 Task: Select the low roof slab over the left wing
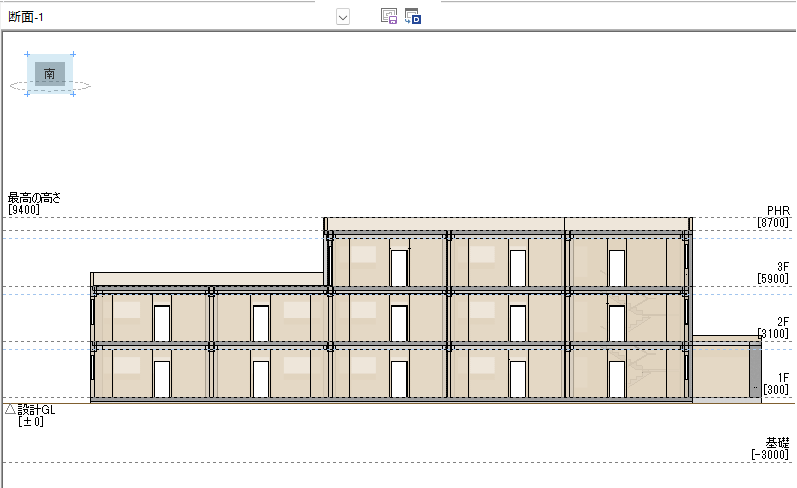click(207, 277)
